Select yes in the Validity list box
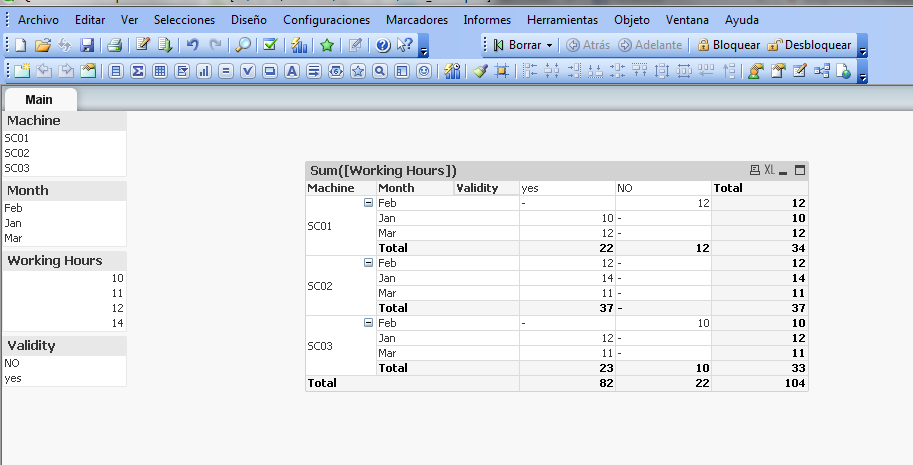 click(64, 378)
